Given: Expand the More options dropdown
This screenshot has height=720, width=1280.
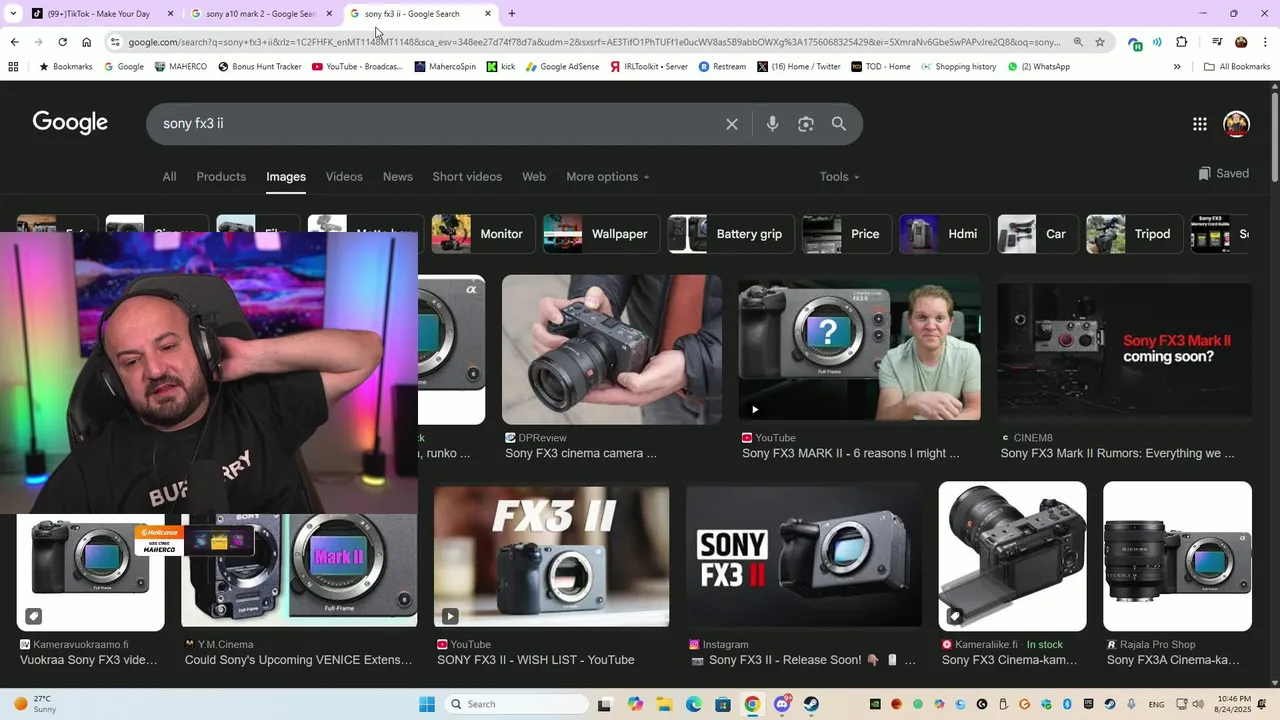Looking at the screenshot, I should [x=608, y=177].
